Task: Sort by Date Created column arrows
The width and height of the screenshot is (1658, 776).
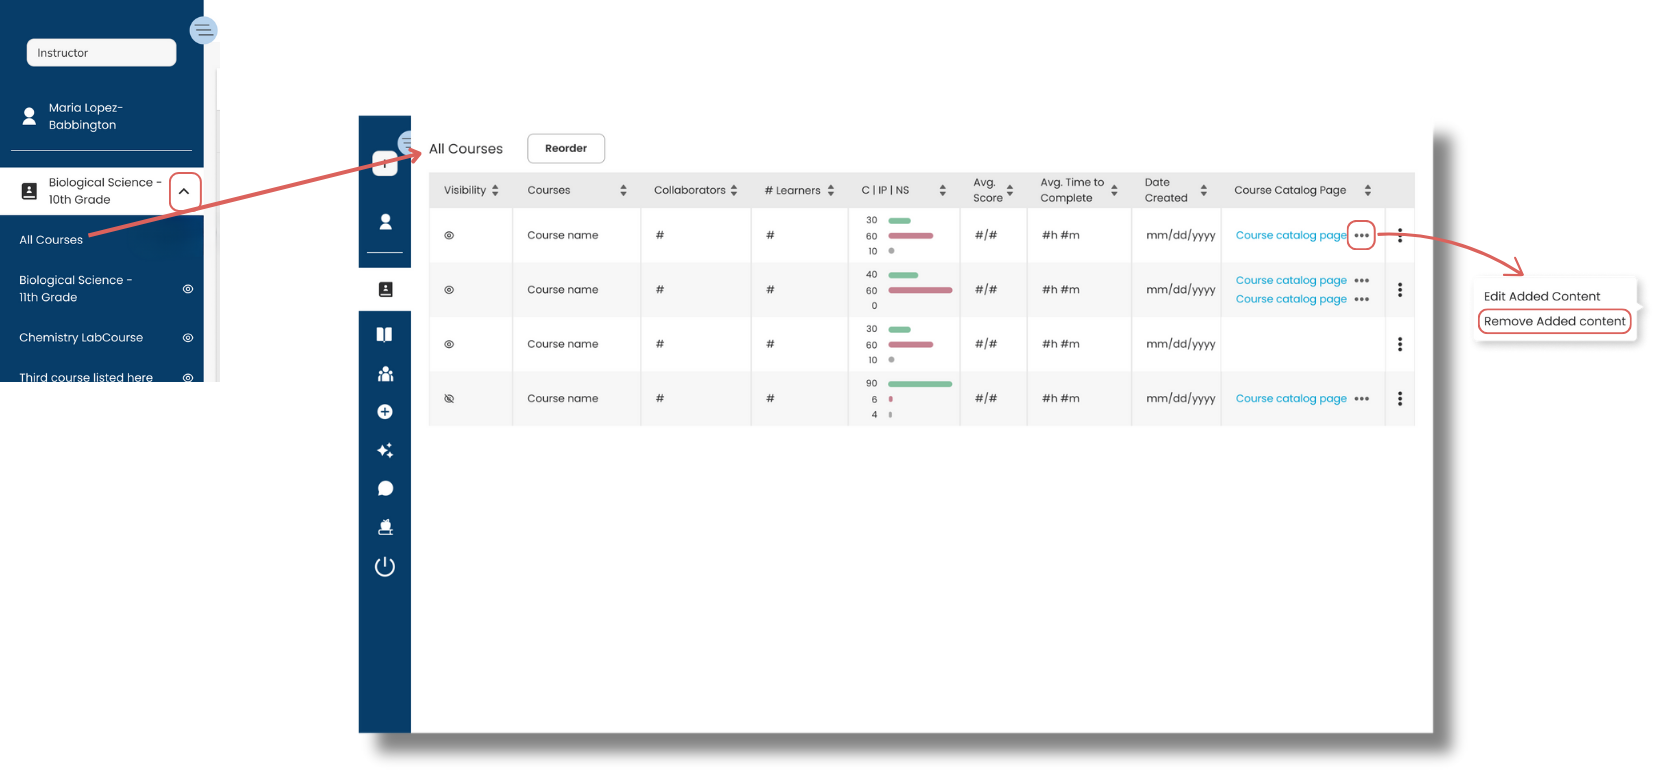Action: click(1204, 190)
